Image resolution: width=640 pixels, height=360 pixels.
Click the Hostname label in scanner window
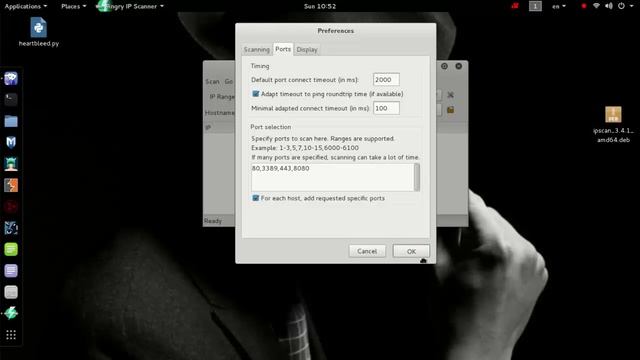tap(220, 113)
